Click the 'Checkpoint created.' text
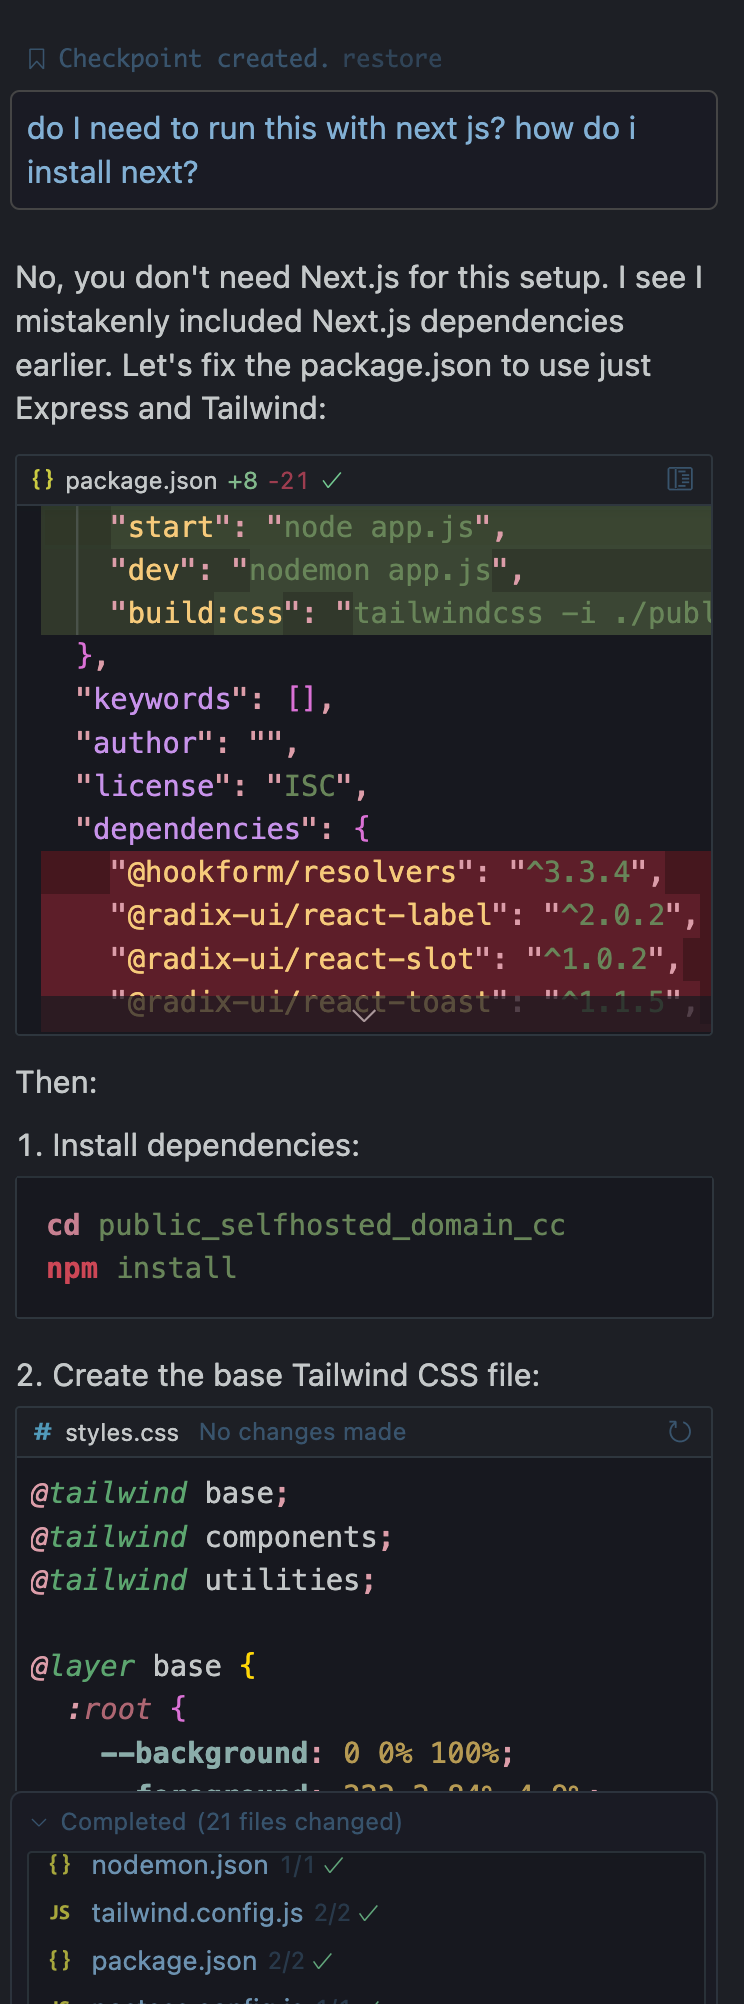The width and height of the screenshot is (744, 2004). pyautogui.click(x=194, y=59)
